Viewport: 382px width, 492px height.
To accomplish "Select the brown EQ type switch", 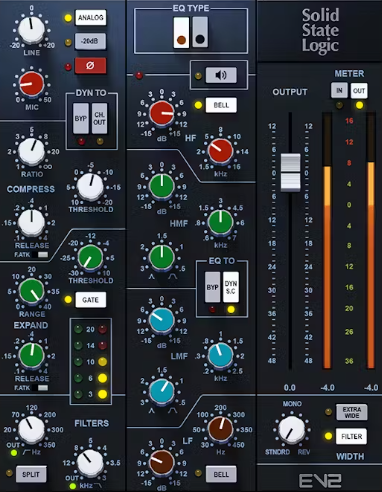I will tap(181, 32).
